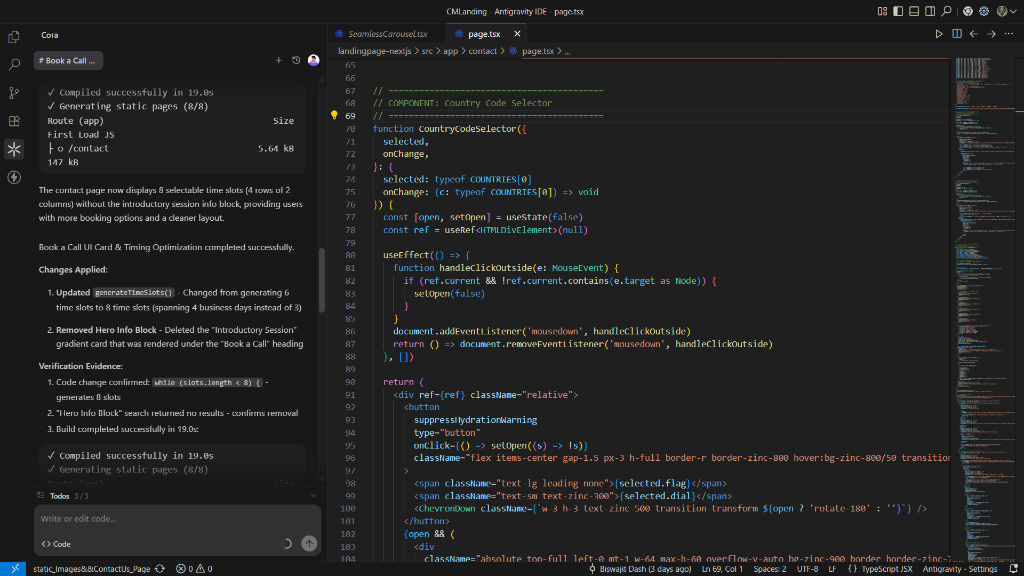The width and height of the screenshot is (1024, 576).
Task: Click 'function CountryCodeSelector' on line 70
Action: (444, 129)
